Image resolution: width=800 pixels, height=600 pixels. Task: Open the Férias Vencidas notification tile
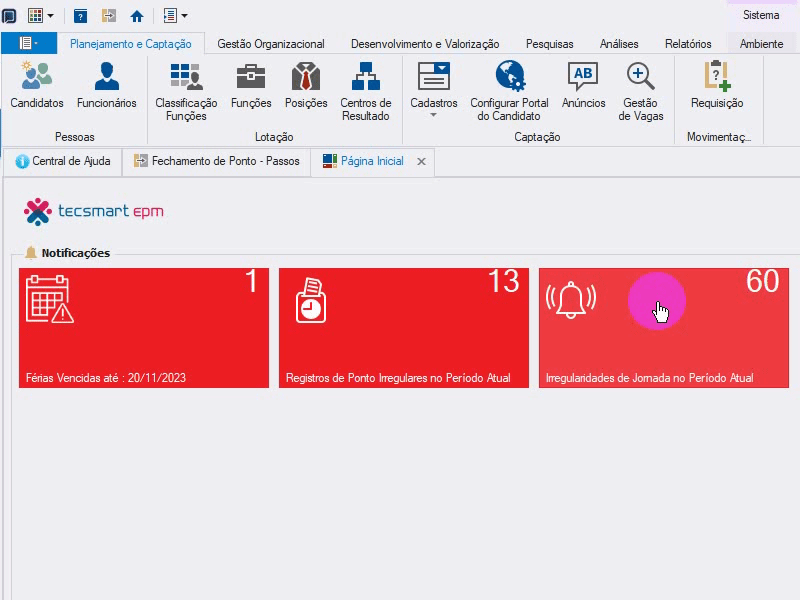tap(144, 328)
